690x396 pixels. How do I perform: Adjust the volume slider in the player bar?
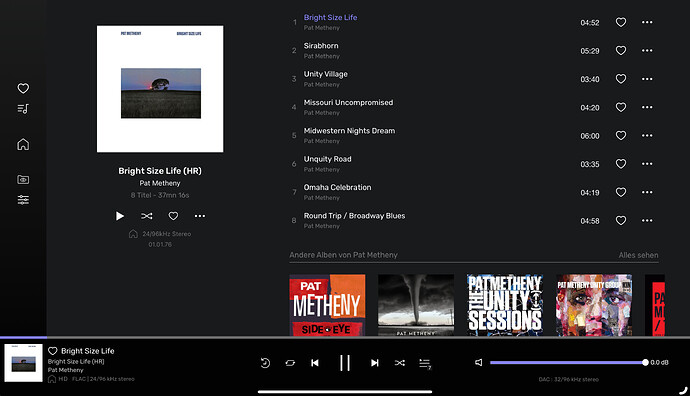point(568,363)
